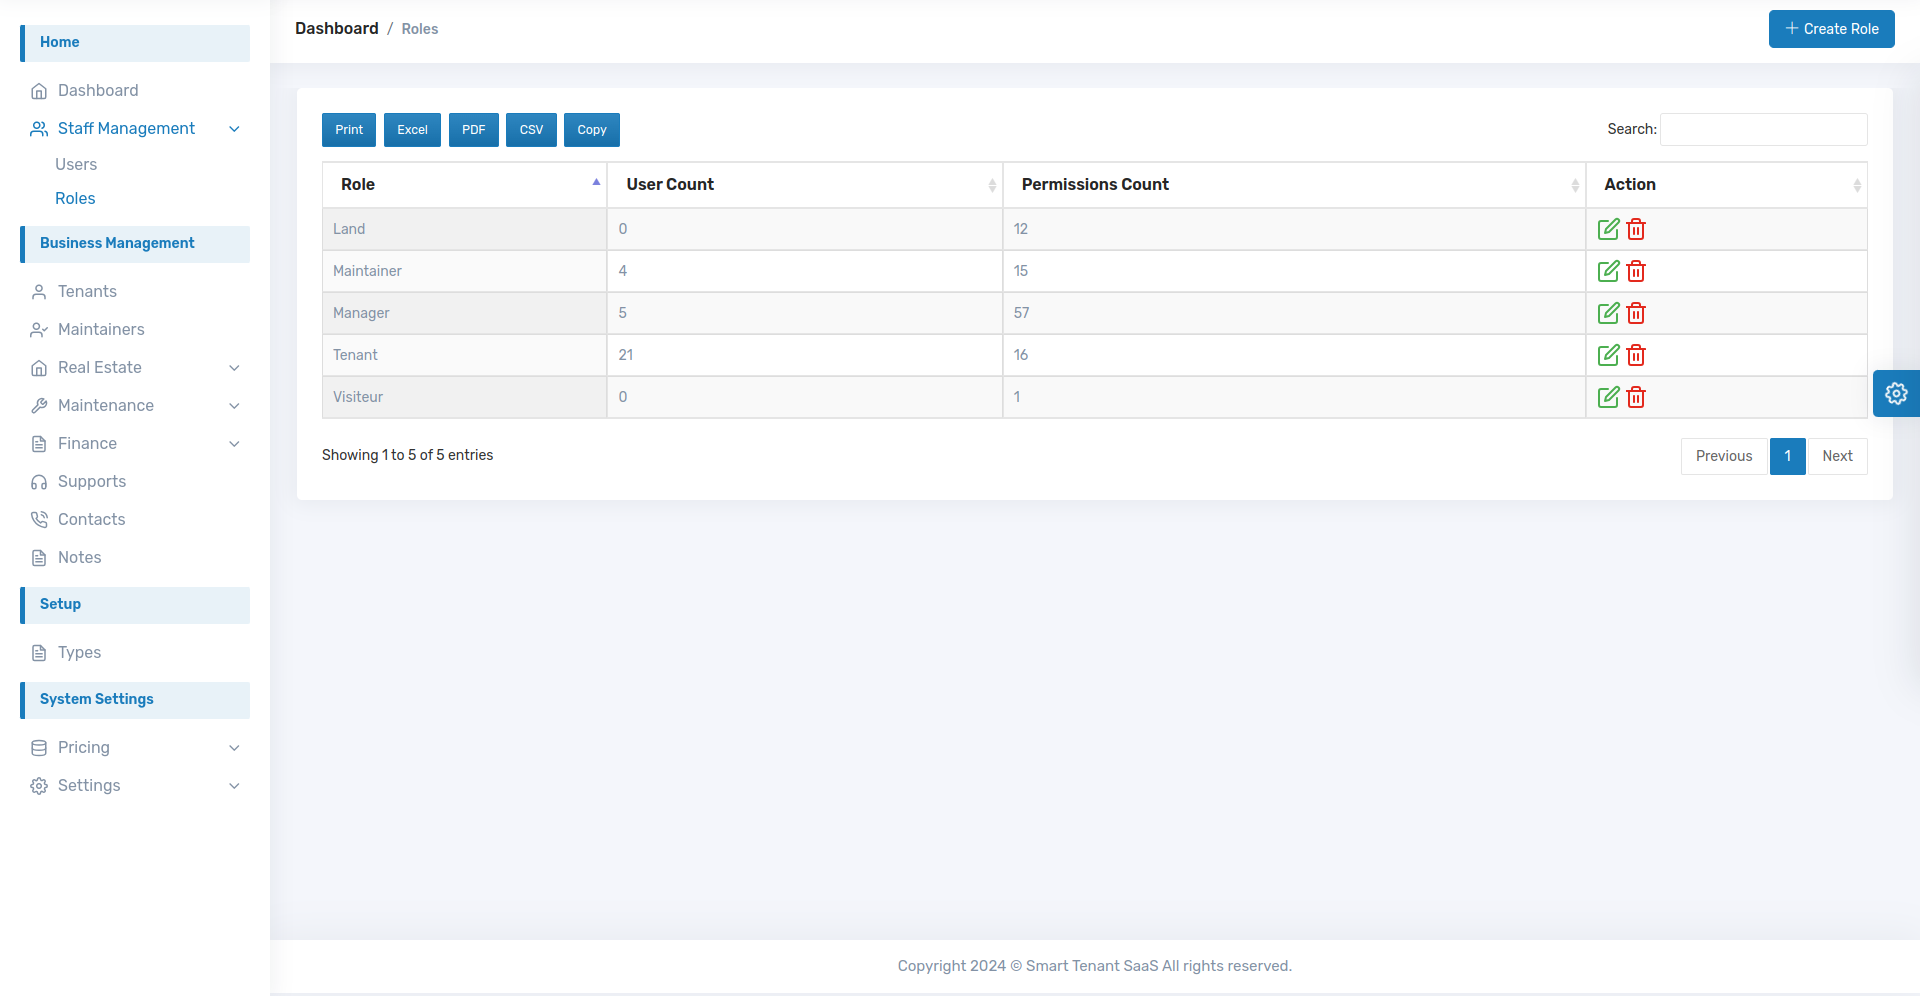The width and height of the screenshot is (1920, 996).
Task: Click trash icon for Tenant role
Action: pos(1636,355)
